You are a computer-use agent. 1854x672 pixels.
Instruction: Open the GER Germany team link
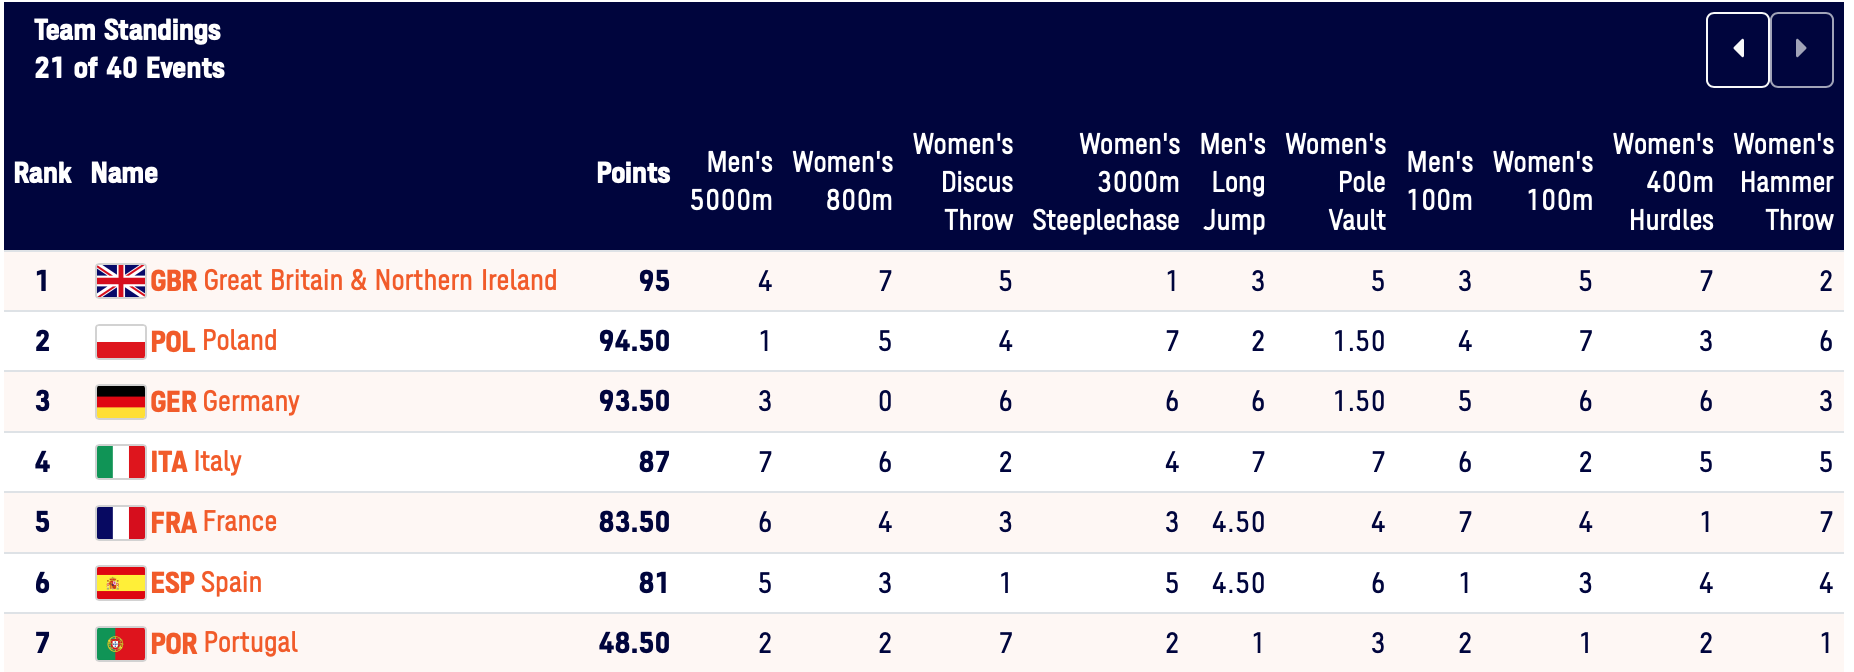[x=225, y=402]
